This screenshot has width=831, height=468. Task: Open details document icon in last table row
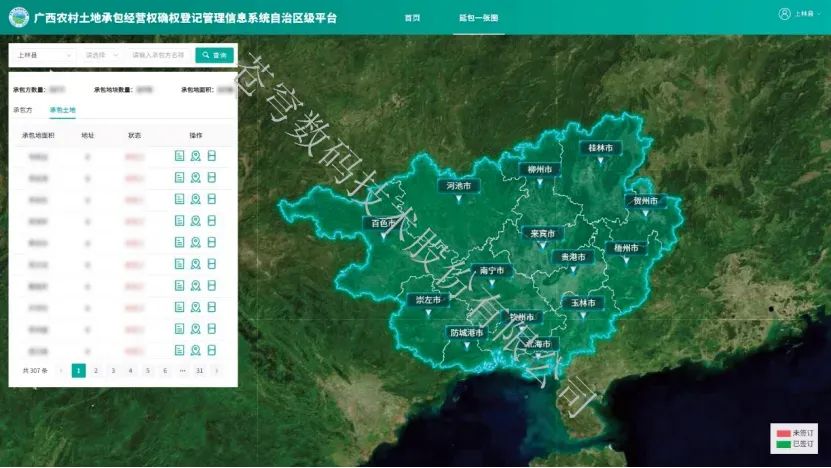pyautogui.click(x=180, y=350)
